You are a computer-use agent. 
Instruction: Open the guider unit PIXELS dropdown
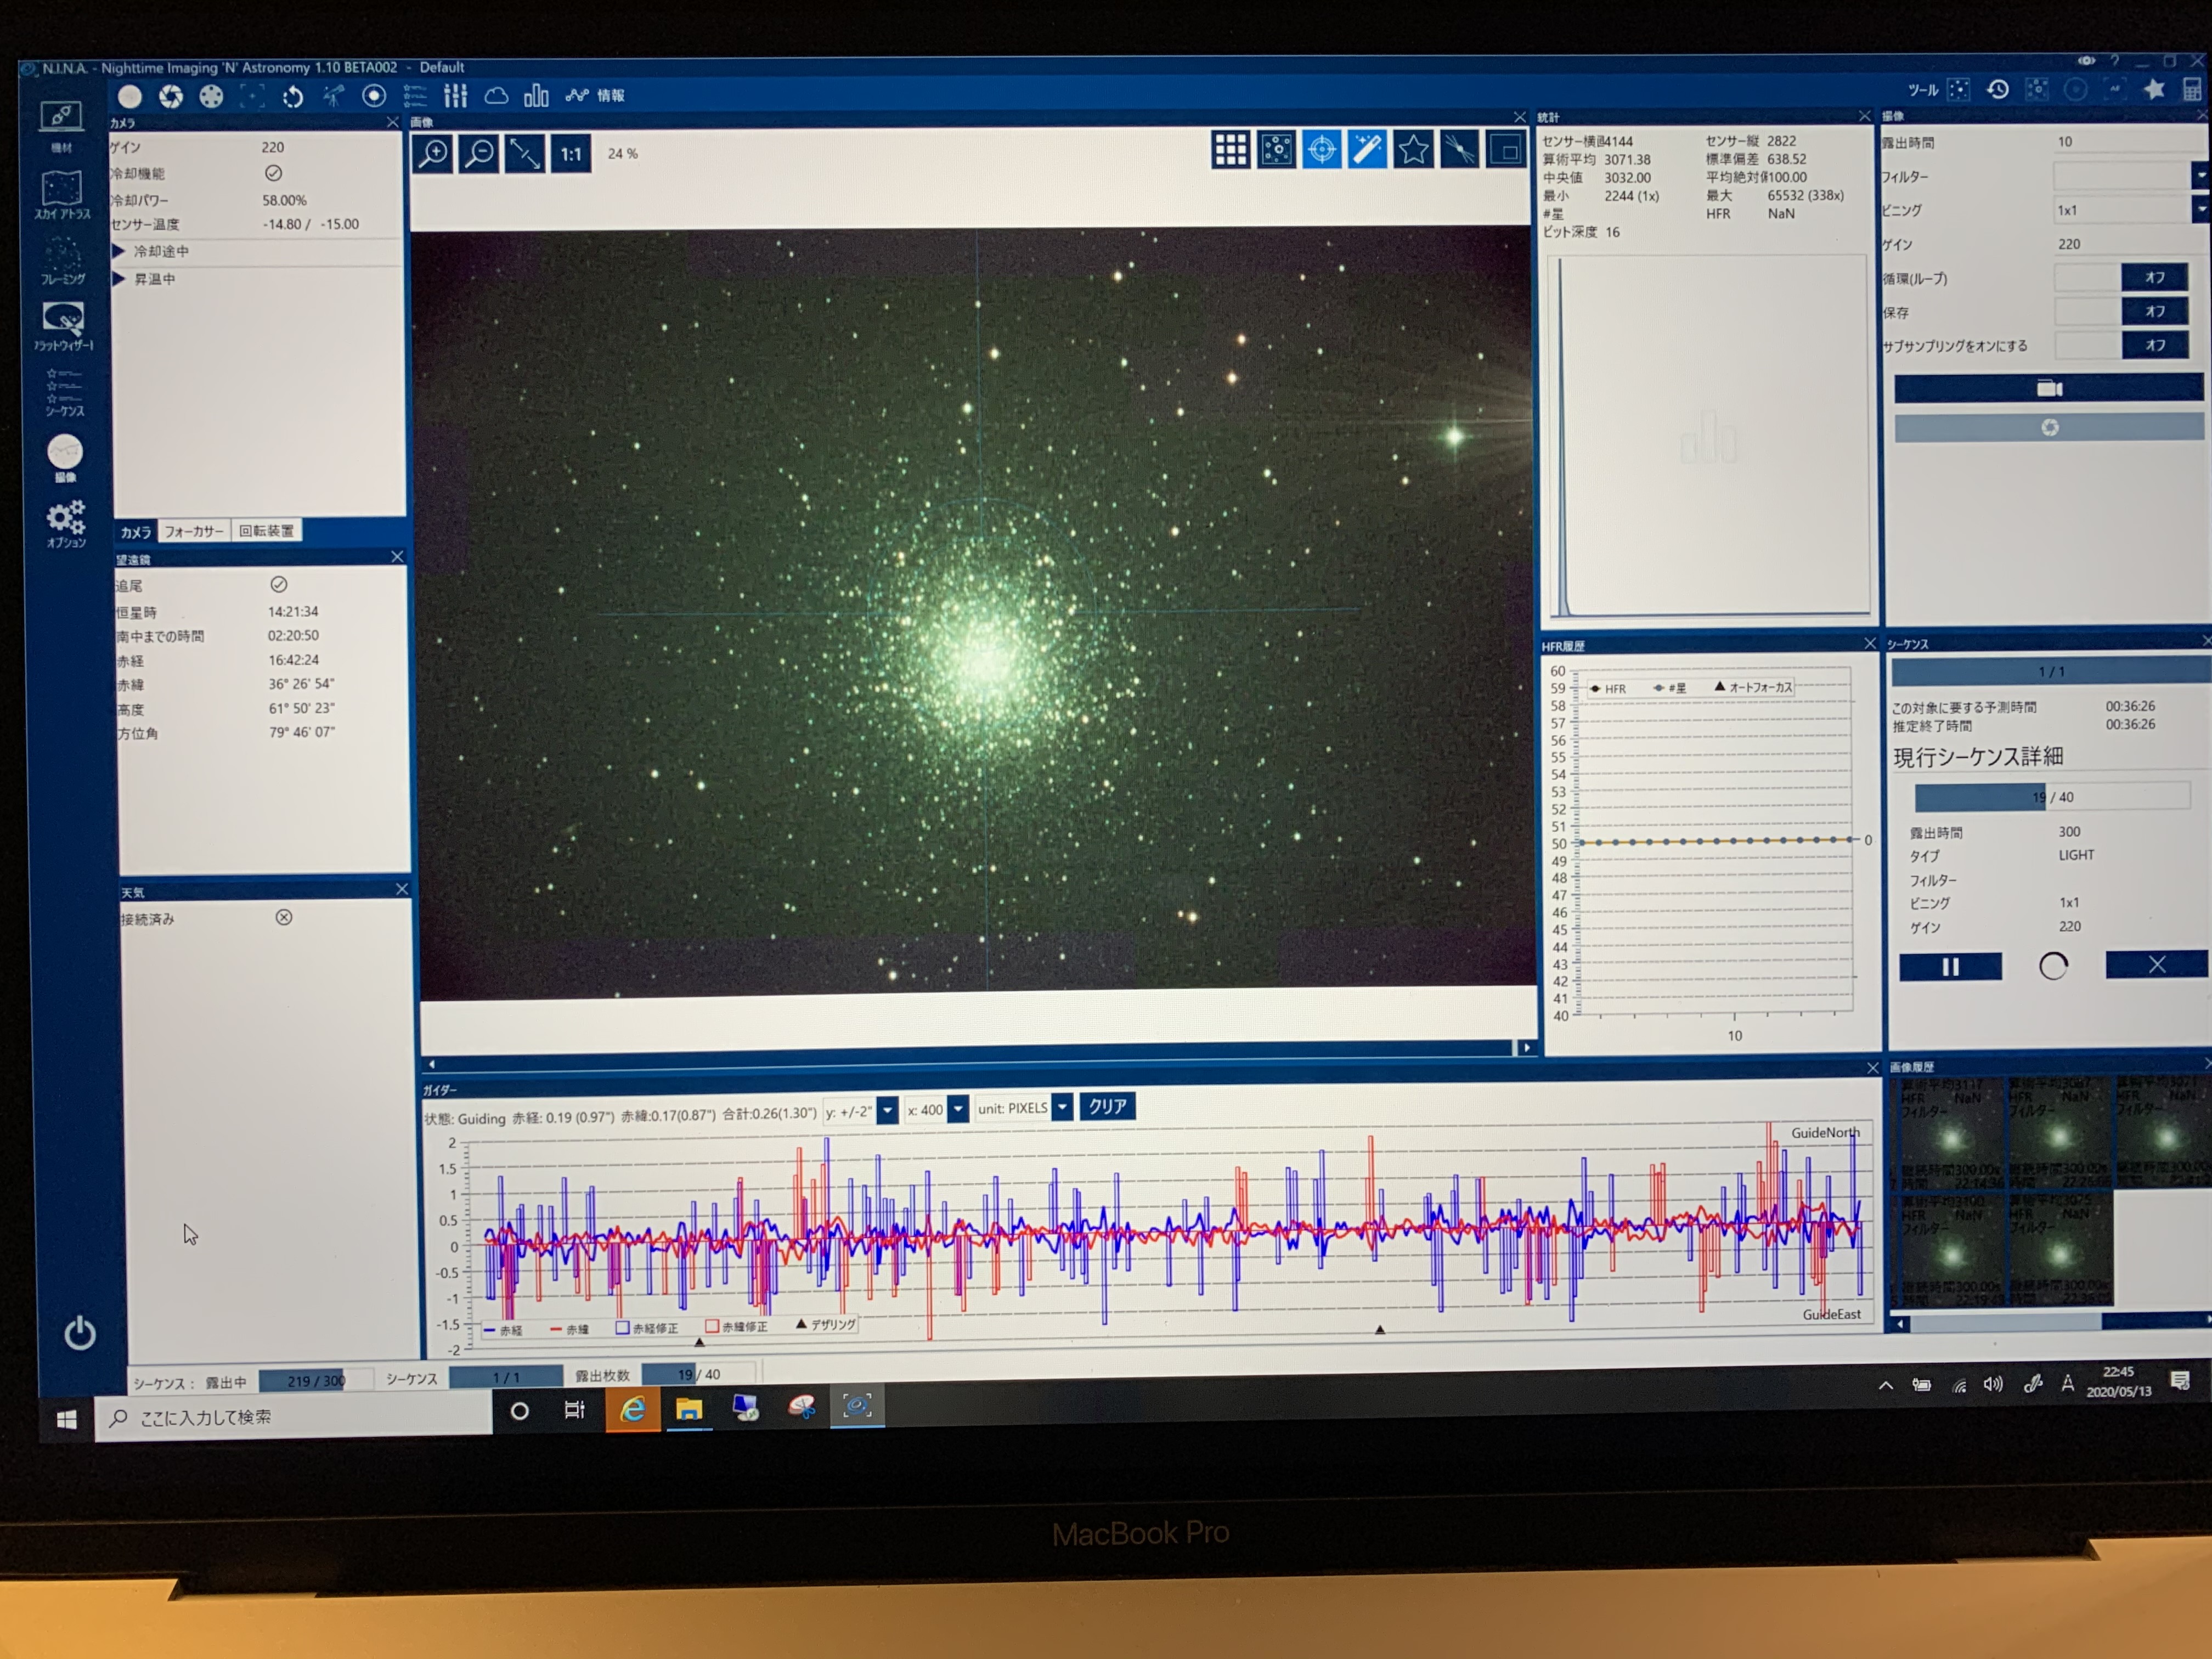pos(1063,1107)
